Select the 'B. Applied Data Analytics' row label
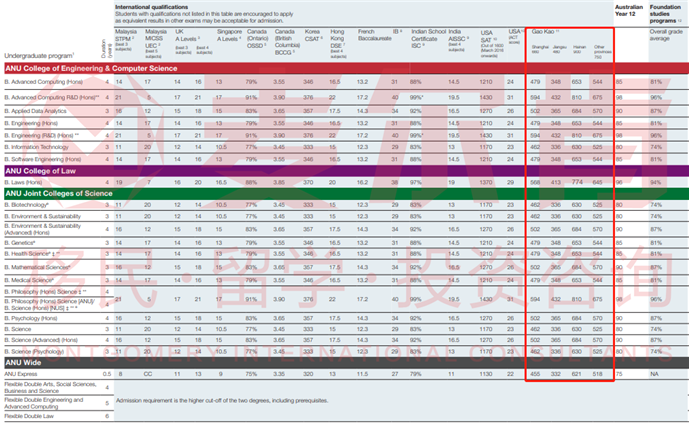This screenshot has height=424, width=689. coord(36,111)
